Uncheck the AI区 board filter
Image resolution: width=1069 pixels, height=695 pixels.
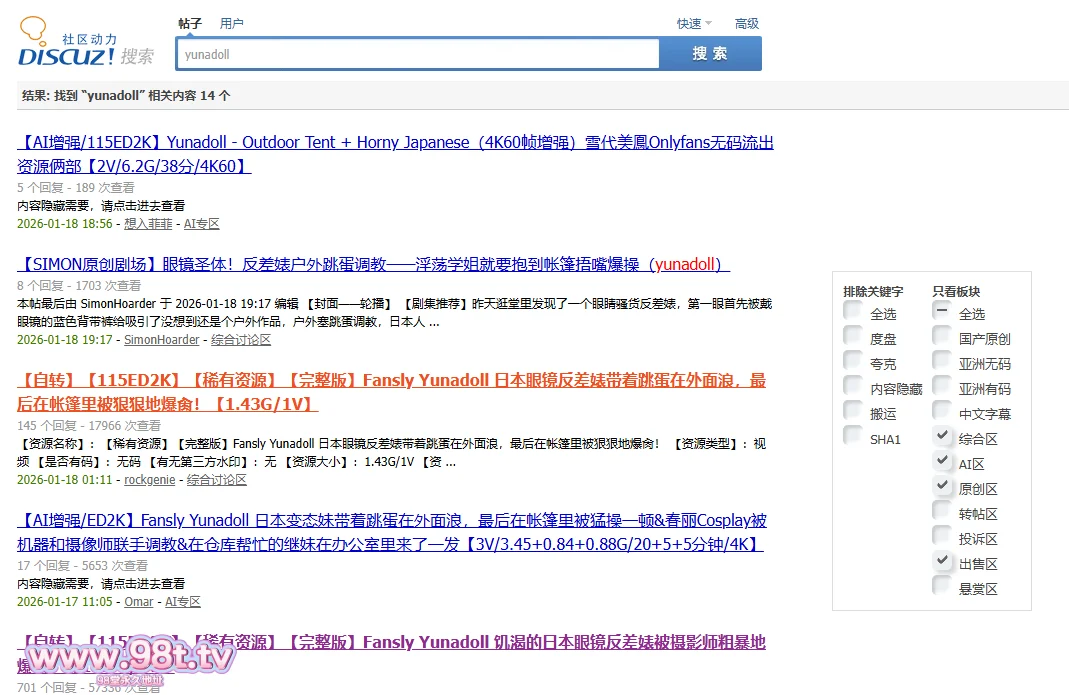tap(942, 462)
